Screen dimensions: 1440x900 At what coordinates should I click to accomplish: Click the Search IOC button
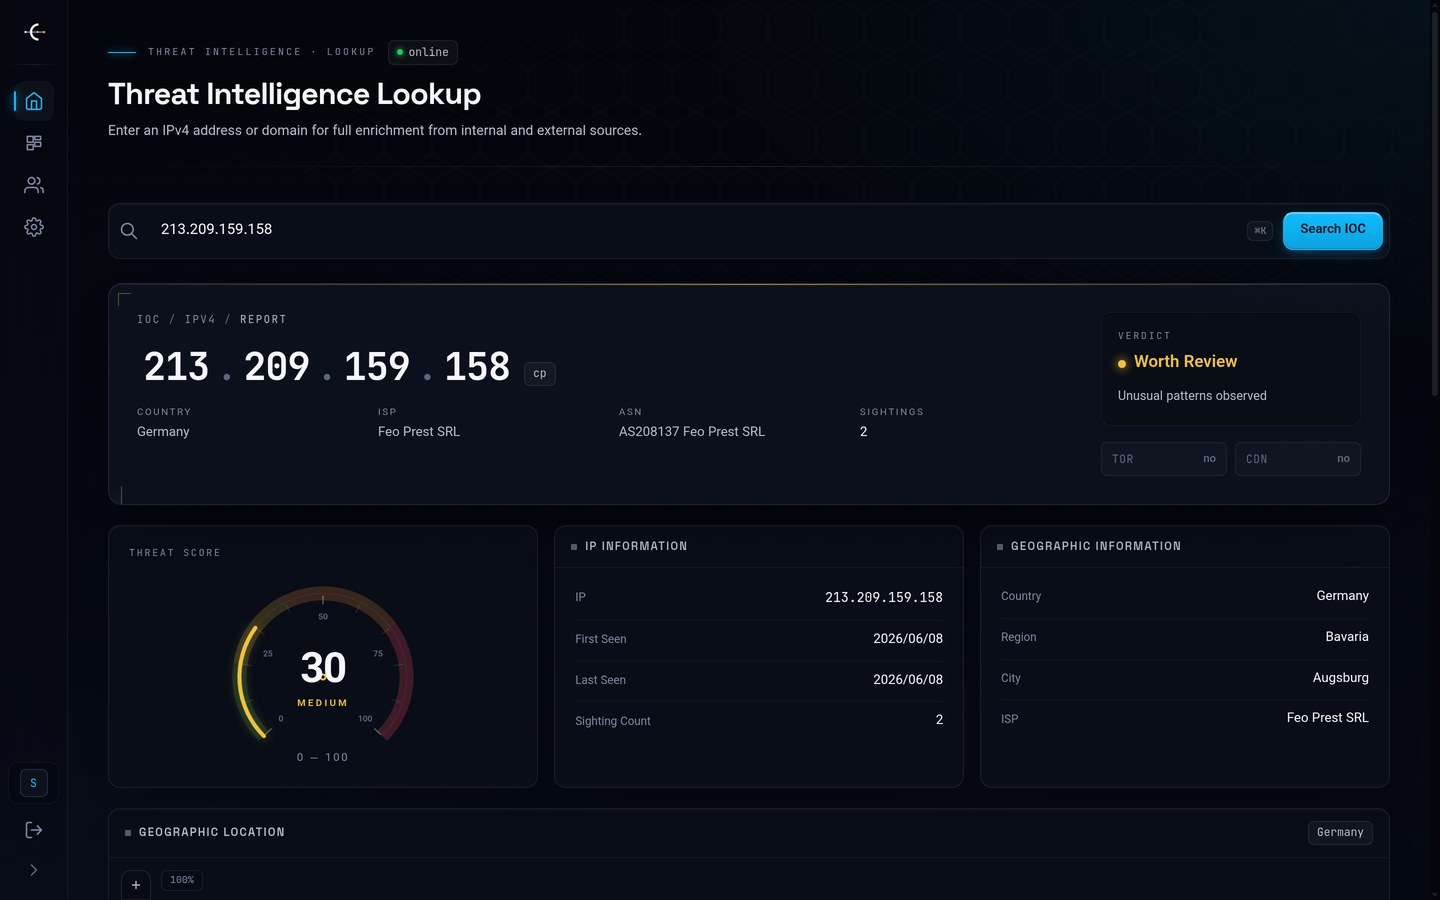(x=1333, y=230)
